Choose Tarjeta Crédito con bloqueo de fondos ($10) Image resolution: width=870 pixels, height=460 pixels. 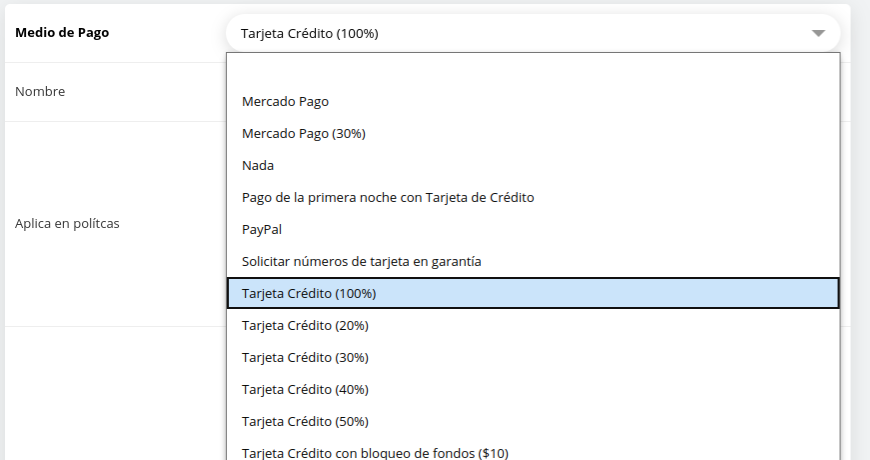pyautogui.click(x=375, y=452)
